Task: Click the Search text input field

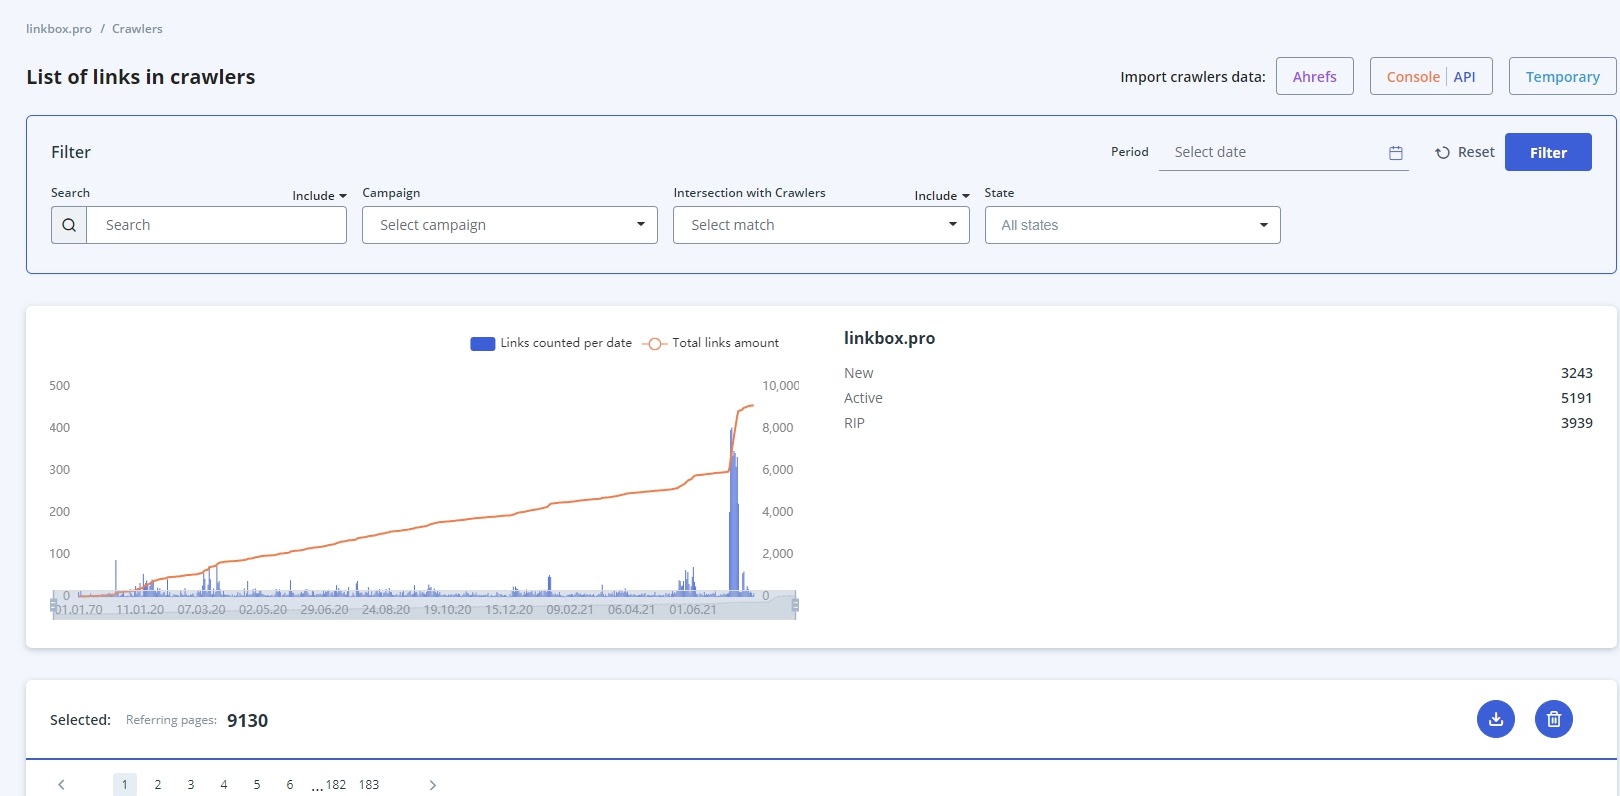Action: click(x=217, y=225)
